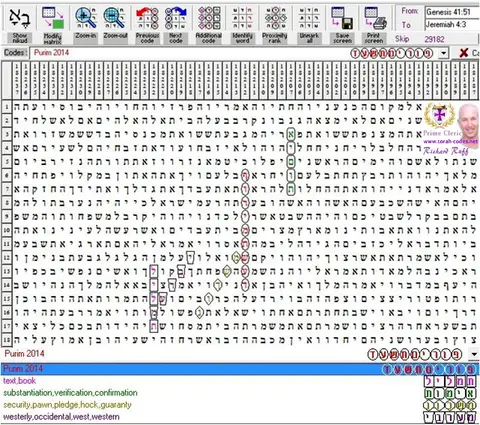The image size is (480, 425).
Task: Select the 'text,book' list entry
Action: 19,381
